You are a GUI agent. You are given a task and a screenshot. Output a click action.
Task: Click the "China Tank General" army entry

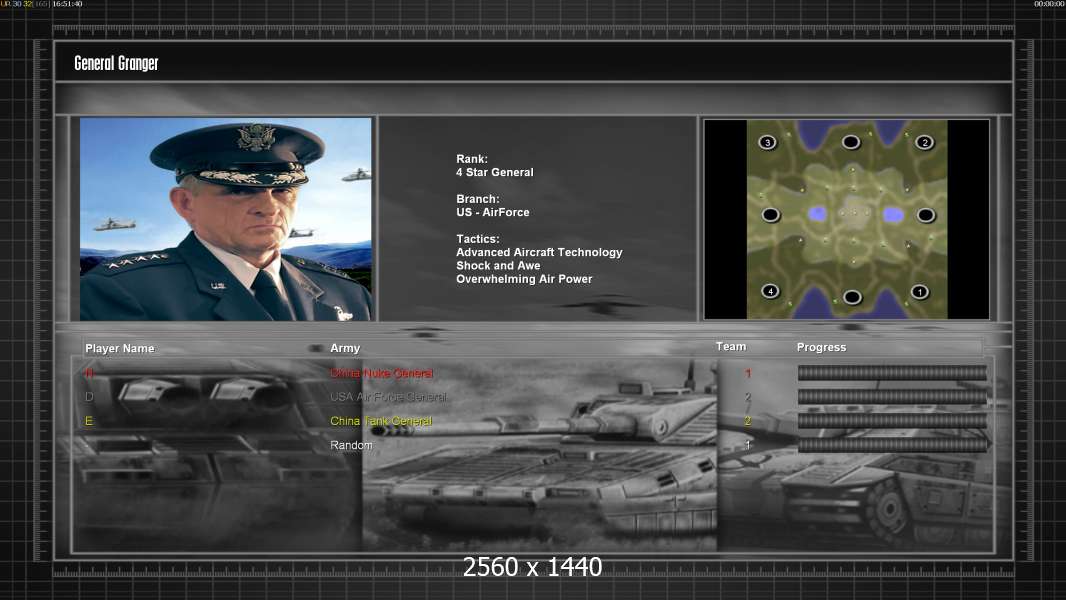381,421
